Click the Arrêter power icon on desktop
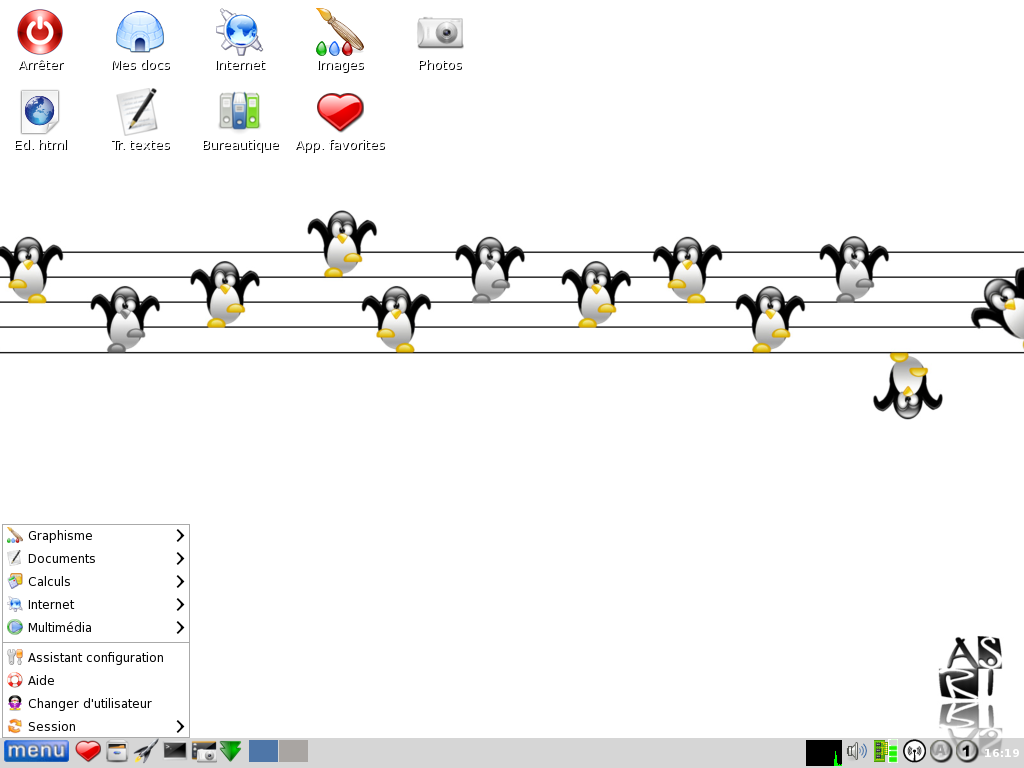The width and height of the screenshot is (1024, 768). [x=40, y=32]
